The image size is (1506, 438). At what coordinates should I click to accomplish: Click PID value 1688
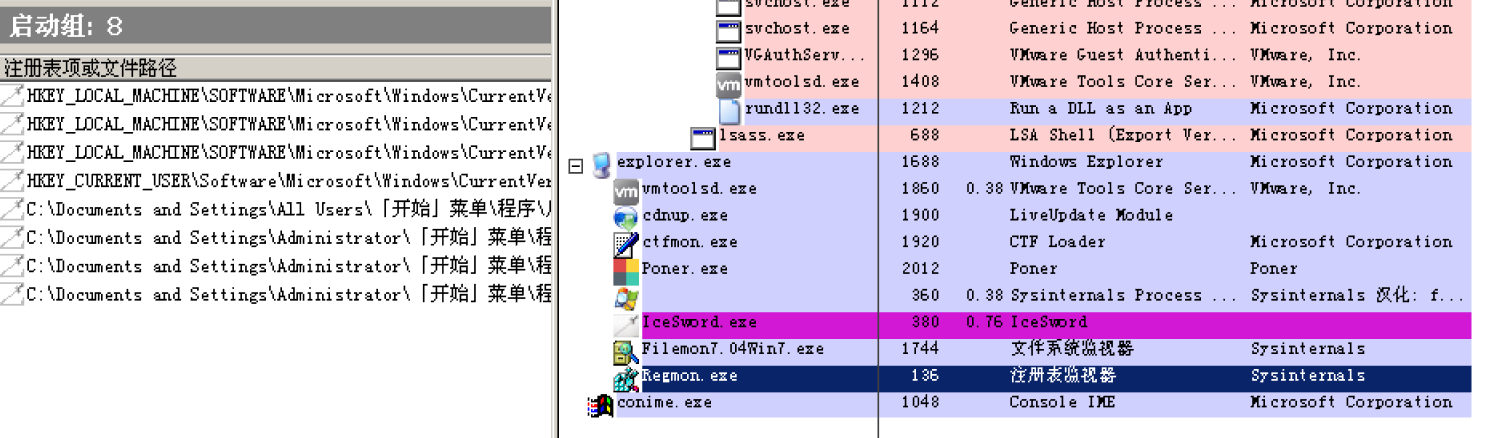(x=919, y=162)
